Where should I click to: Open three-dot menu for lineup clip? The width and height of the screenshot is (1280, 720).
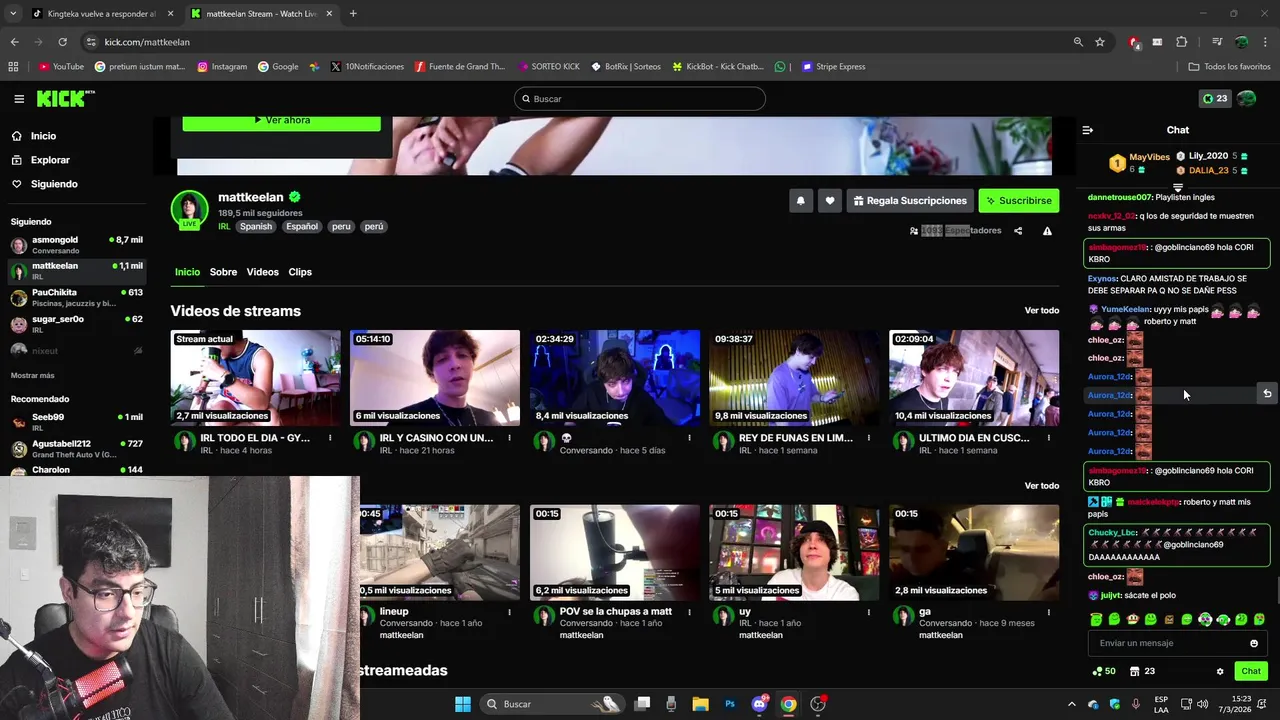(x=509, y=612)
